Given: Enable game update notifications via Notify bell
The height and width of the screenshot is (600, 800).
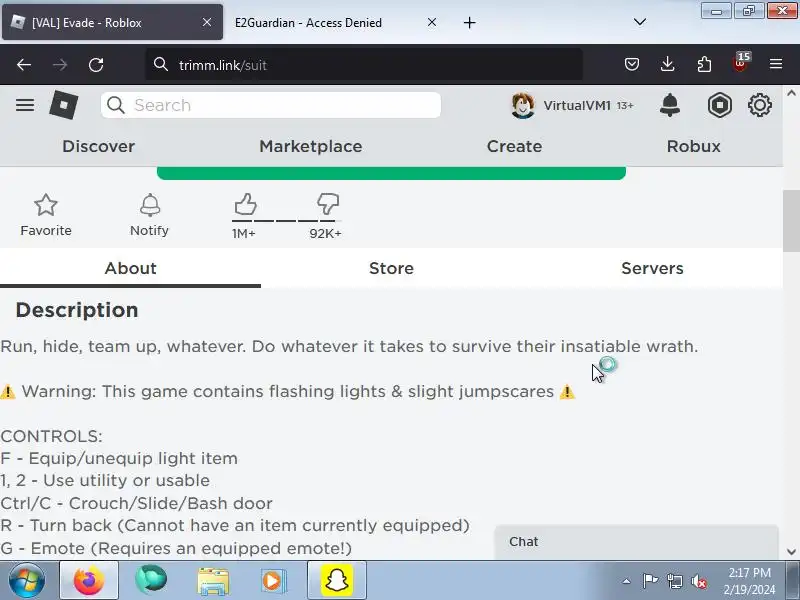Looking at the screenshot, I should coord(149,205).
